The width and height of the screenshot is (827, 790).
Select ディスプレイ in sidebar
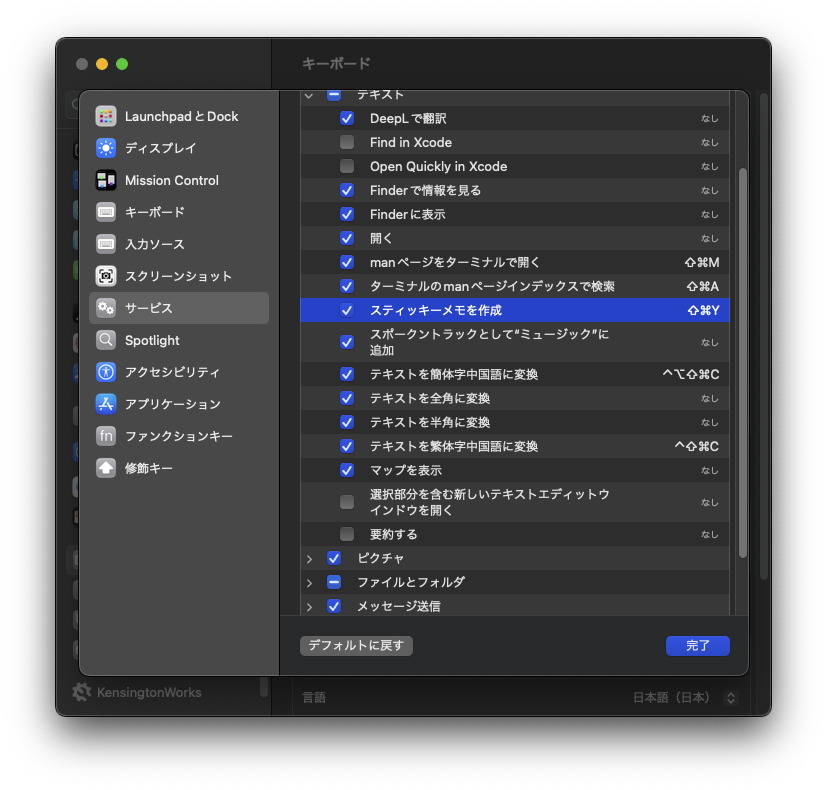179,148
